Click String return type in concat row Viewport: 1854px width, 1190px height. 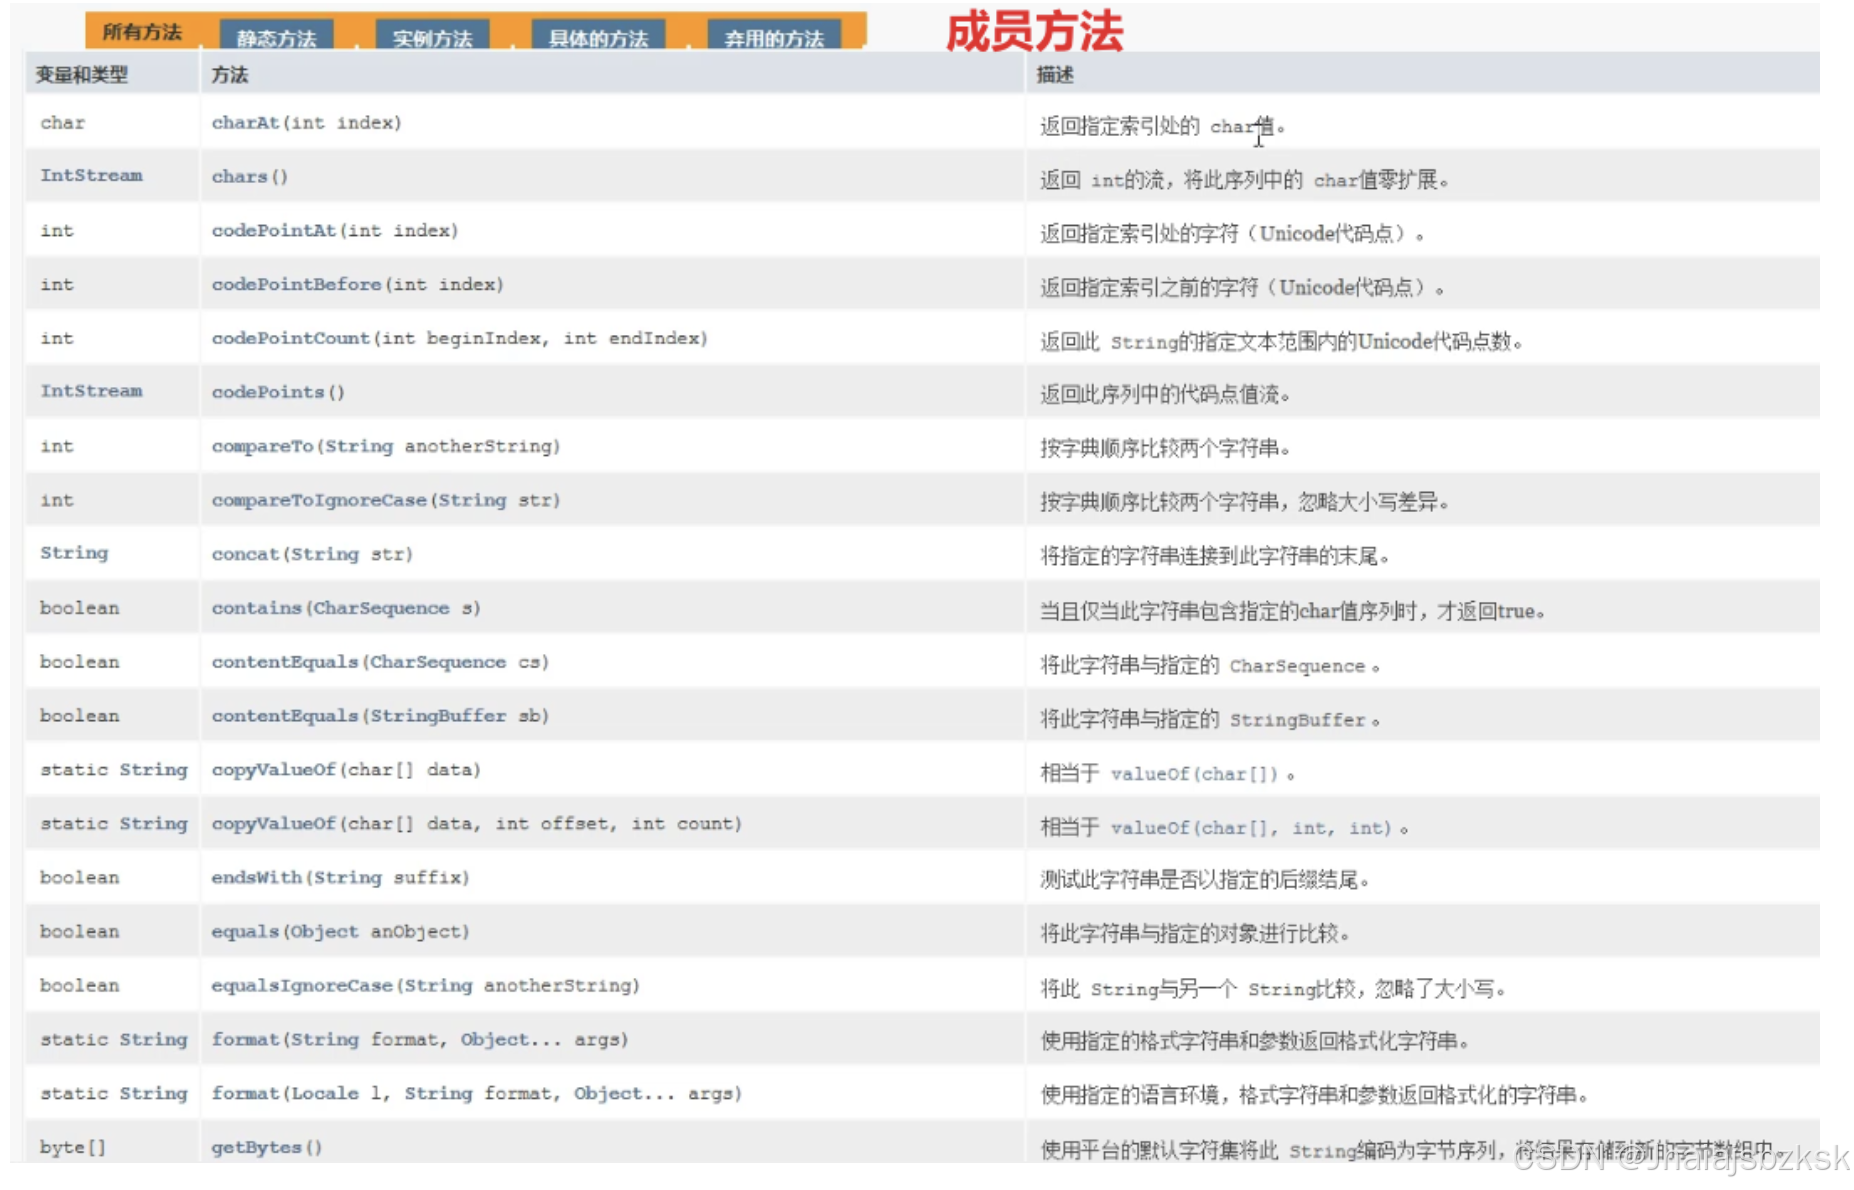[x=74, y=554]
